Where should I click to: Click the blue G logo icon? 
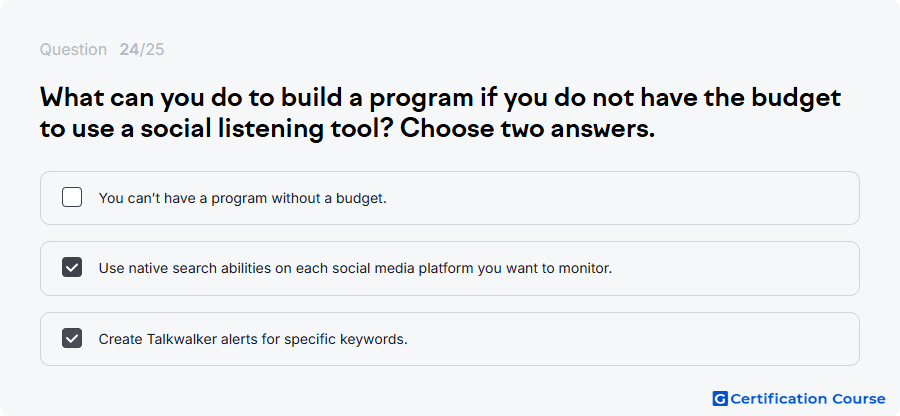coord(720,399)
